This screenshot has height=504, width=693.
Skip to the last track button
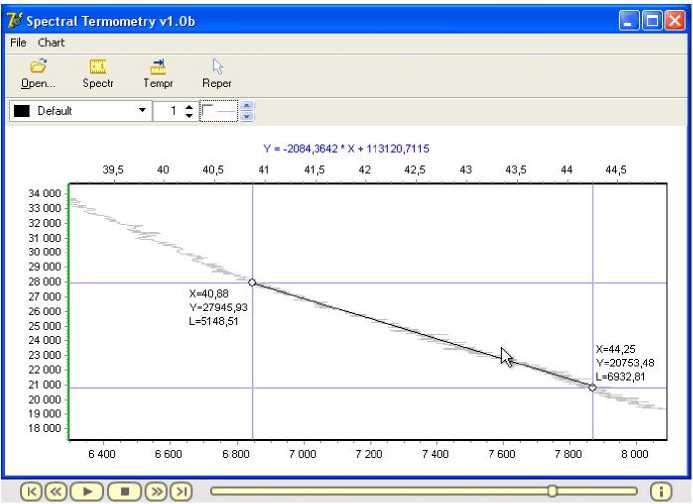click(180, 491)
